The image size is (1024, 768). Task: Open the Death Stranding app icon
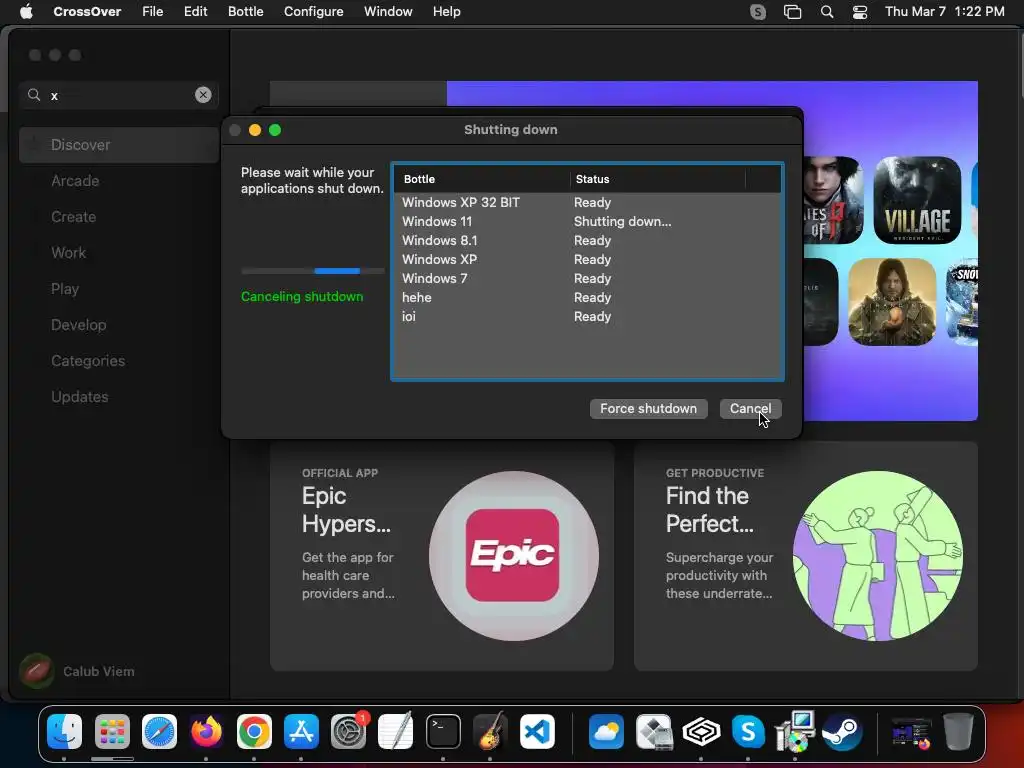[x=892, y=302]
